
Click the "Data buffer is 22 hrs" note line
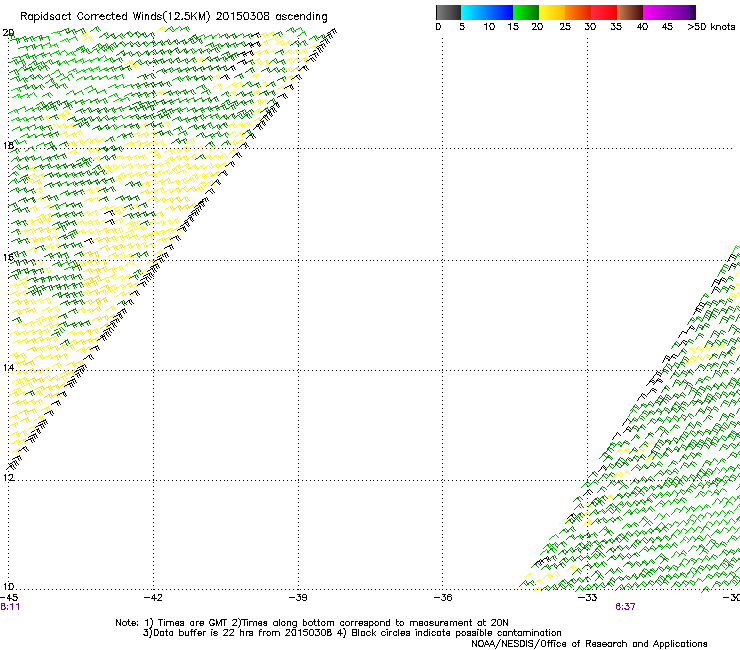[x=352, y=633]
